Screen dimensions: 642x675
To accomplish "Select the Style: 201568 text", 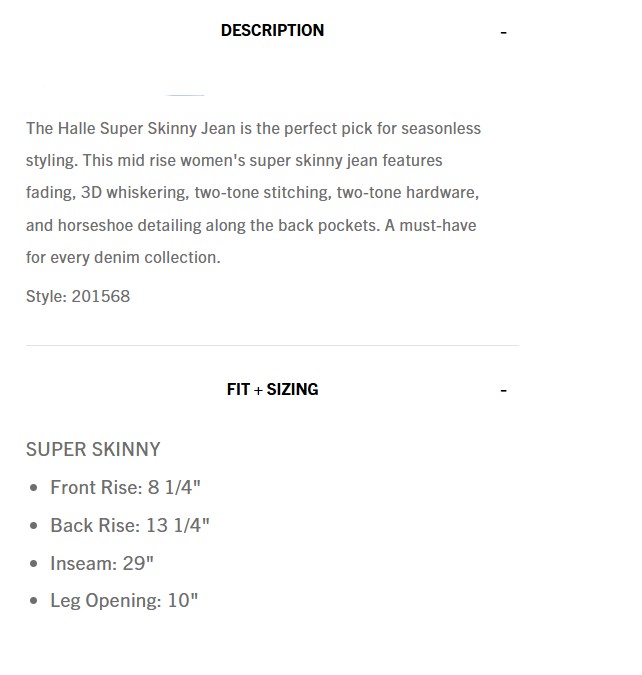I will point(78,296).
